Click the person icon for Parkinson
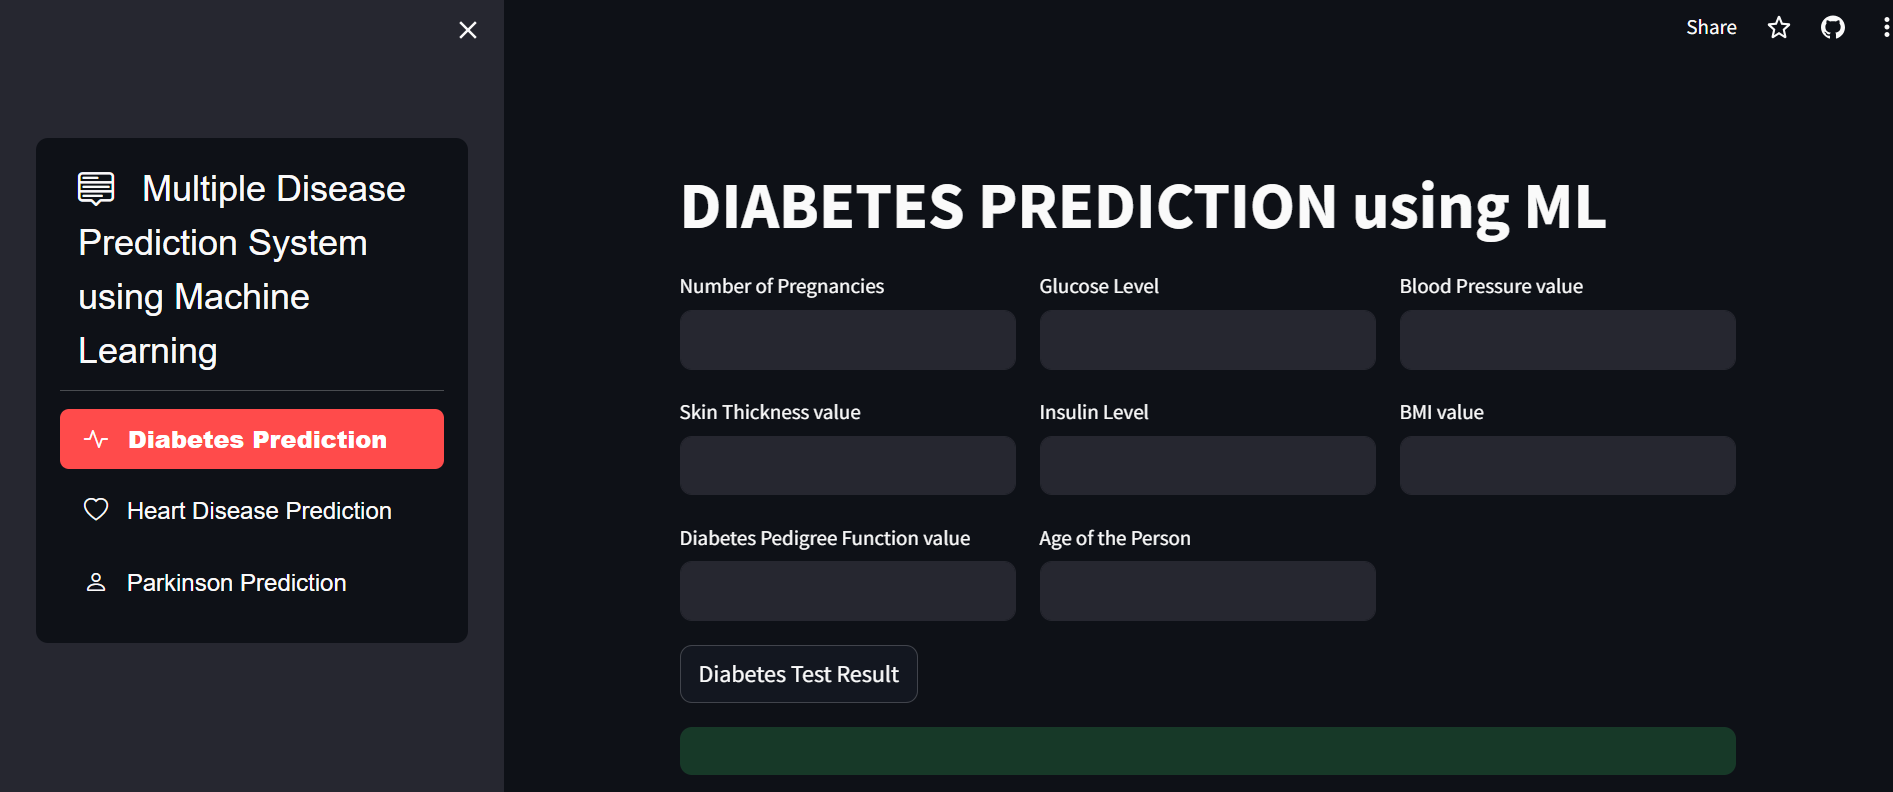 coord(96,582)
